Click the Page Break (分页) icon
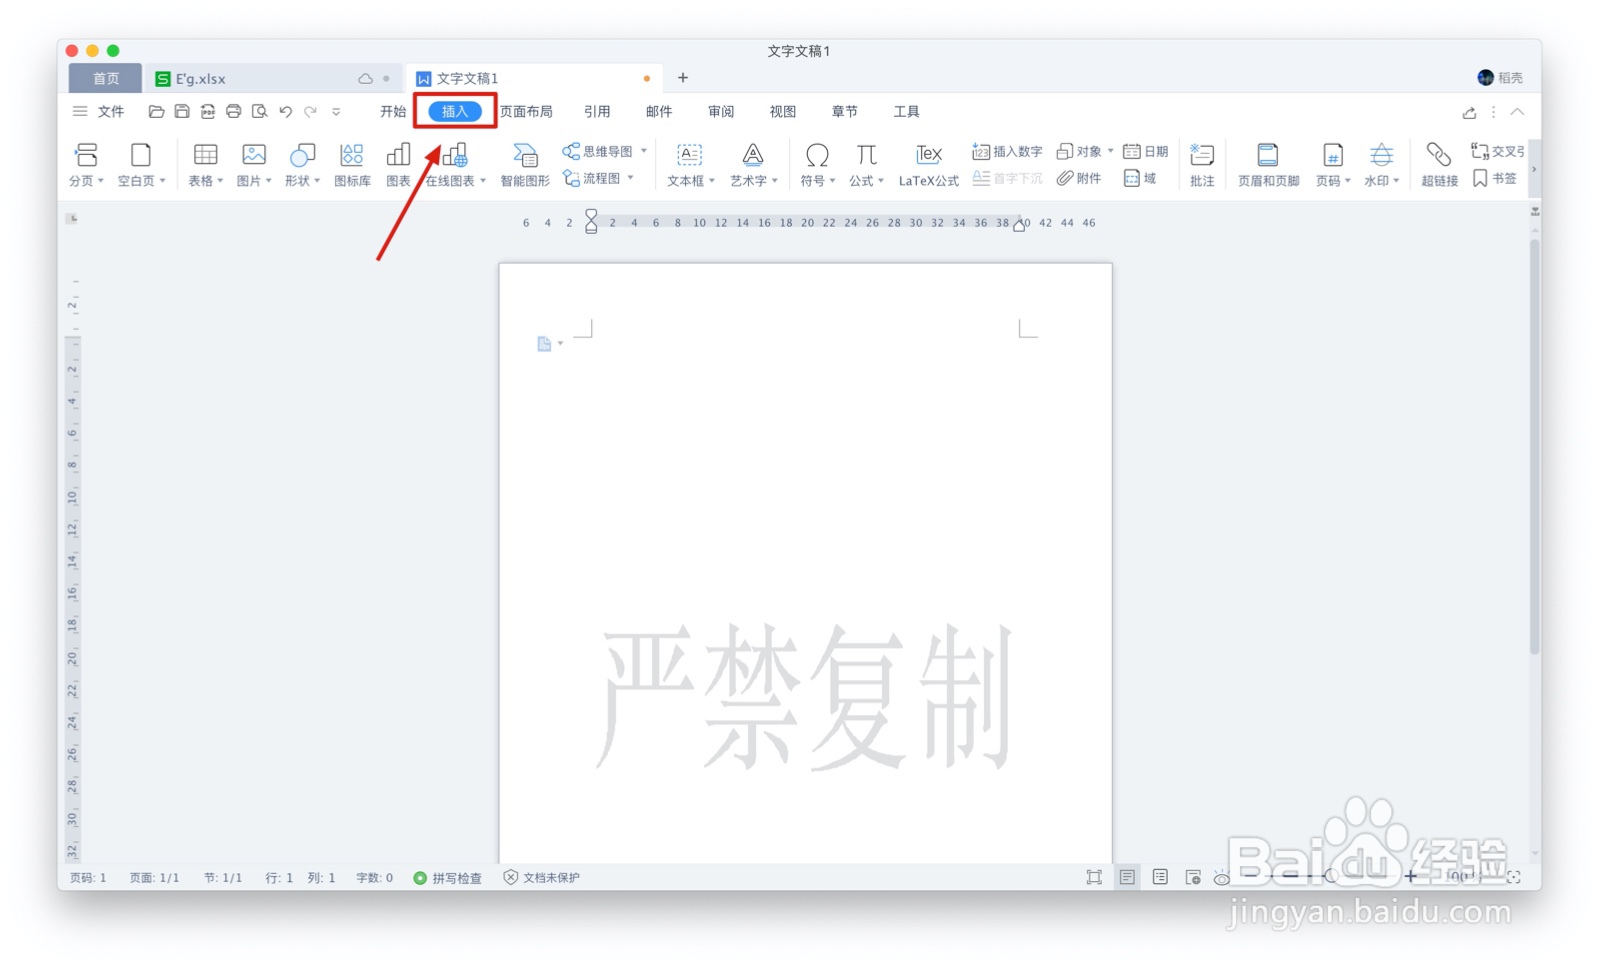 click(x=86, y=155)
